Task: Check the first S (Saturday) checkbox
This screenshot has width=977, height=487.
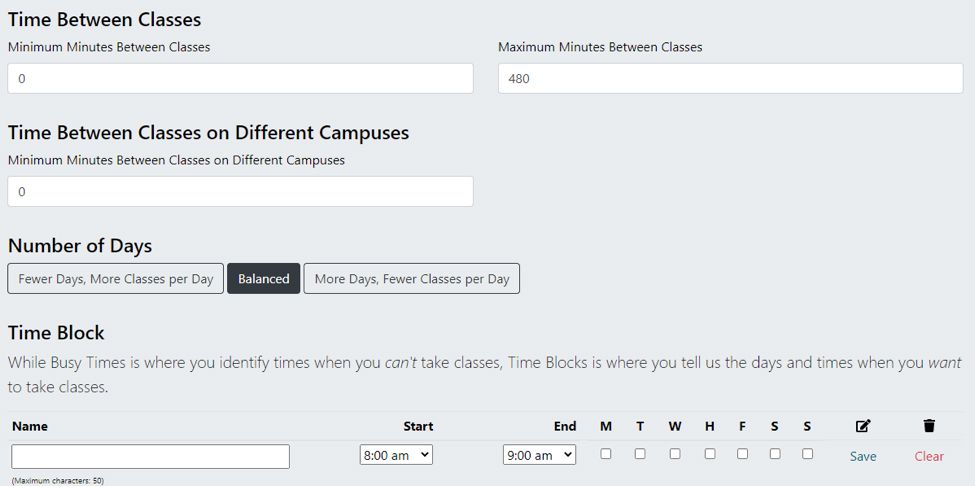Action: pyautogui.click(x=775, y=454)
